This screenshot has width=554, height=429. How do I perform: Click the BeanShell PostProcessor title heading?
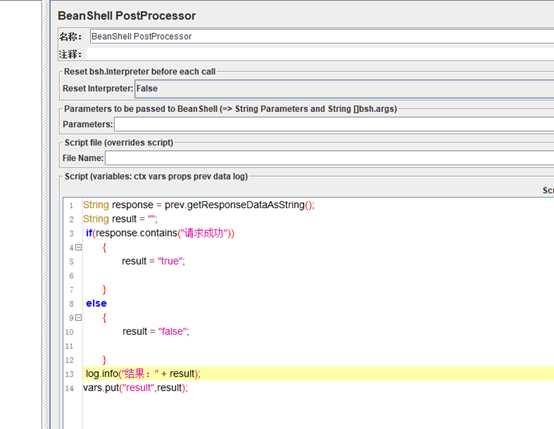click(x=126, y=16)
